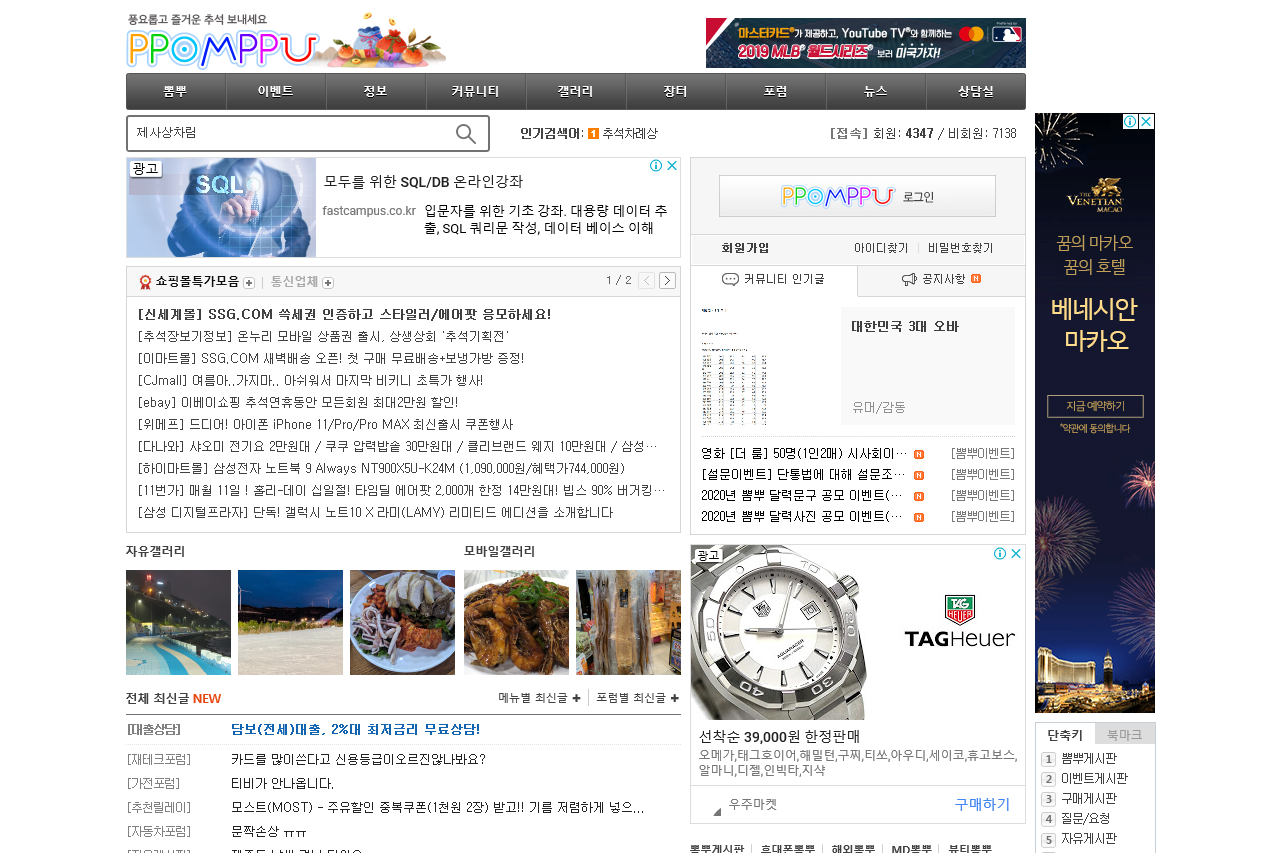
Task: Click the search magnifier icon
Action: tap(466, 134)
